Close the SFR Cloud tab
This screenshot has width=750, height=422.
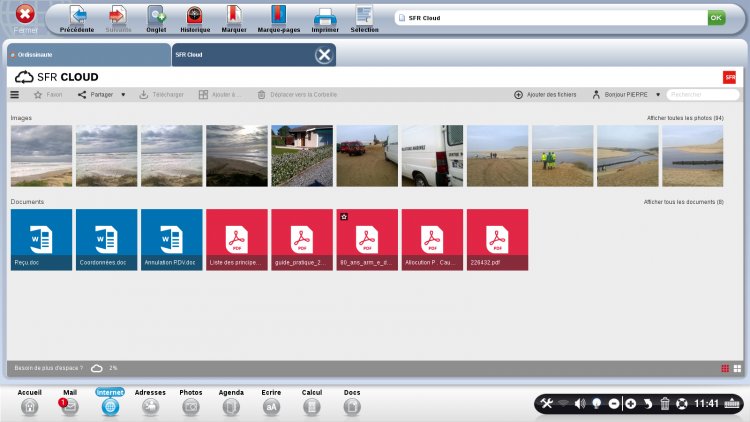pos(324,55)
